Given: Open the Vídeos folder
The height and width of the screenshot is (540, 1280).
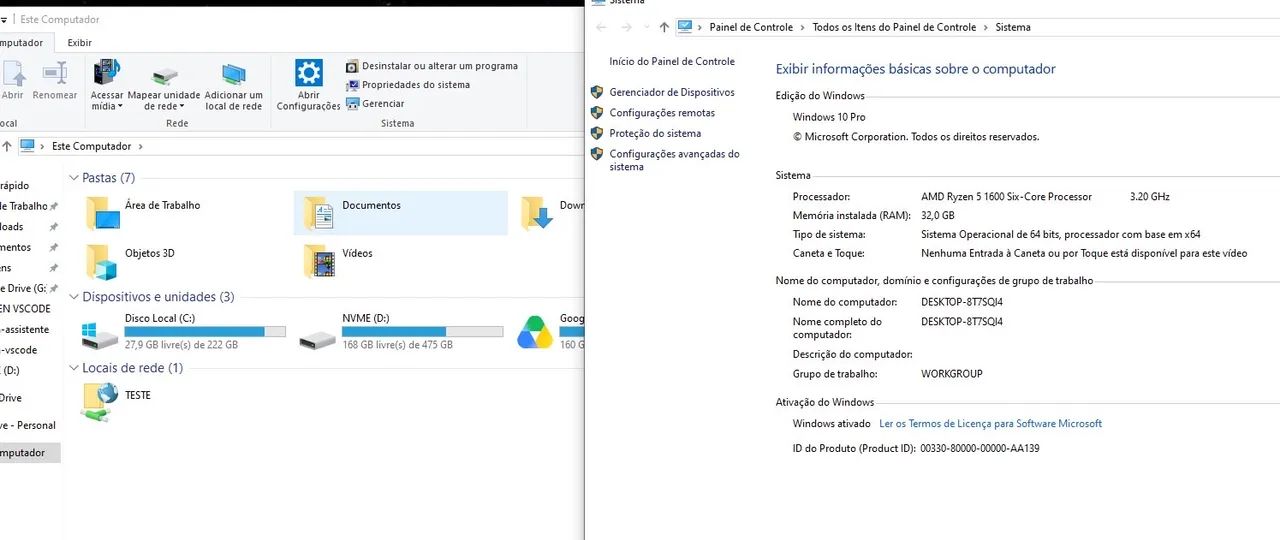Looking at the screenshot, I should [x=340, y=261].
